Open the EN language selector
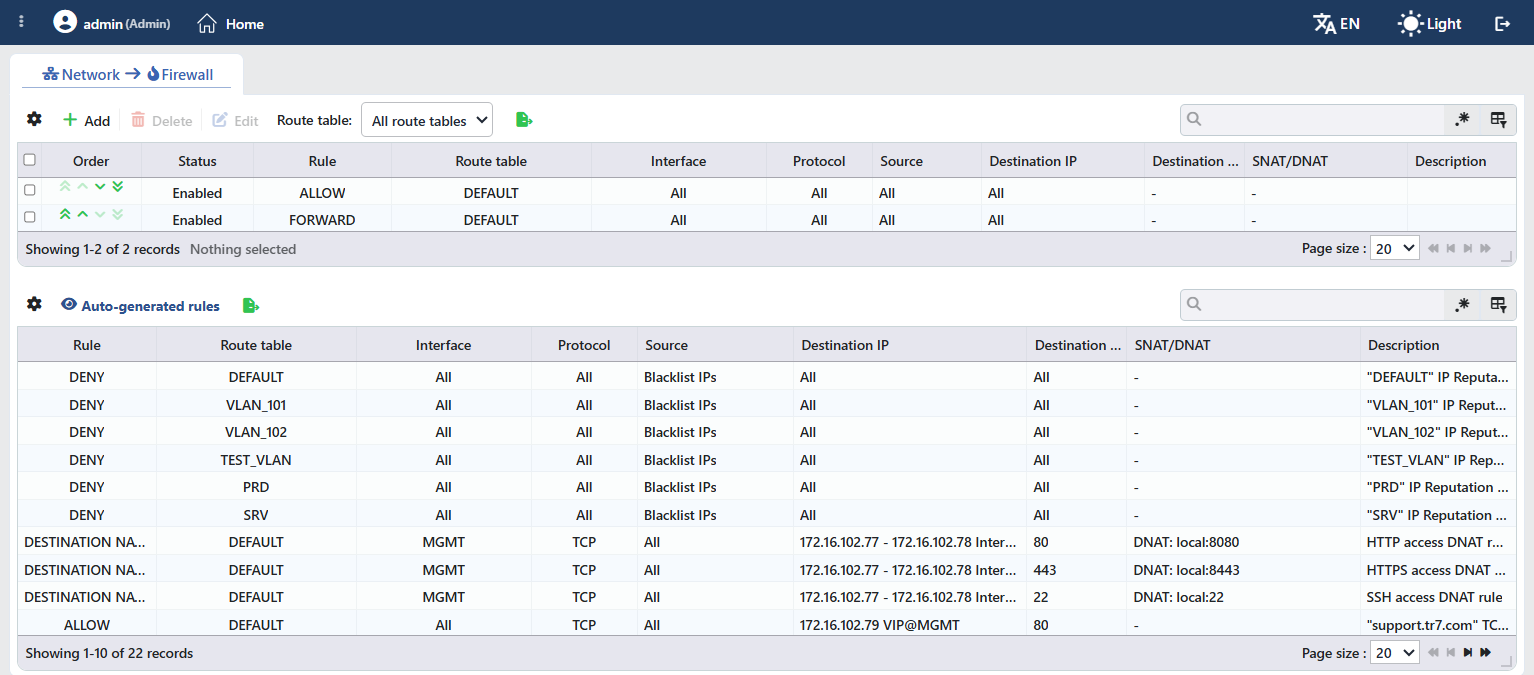Screen dimensions: 1534x675 [x=1336, y=23]
